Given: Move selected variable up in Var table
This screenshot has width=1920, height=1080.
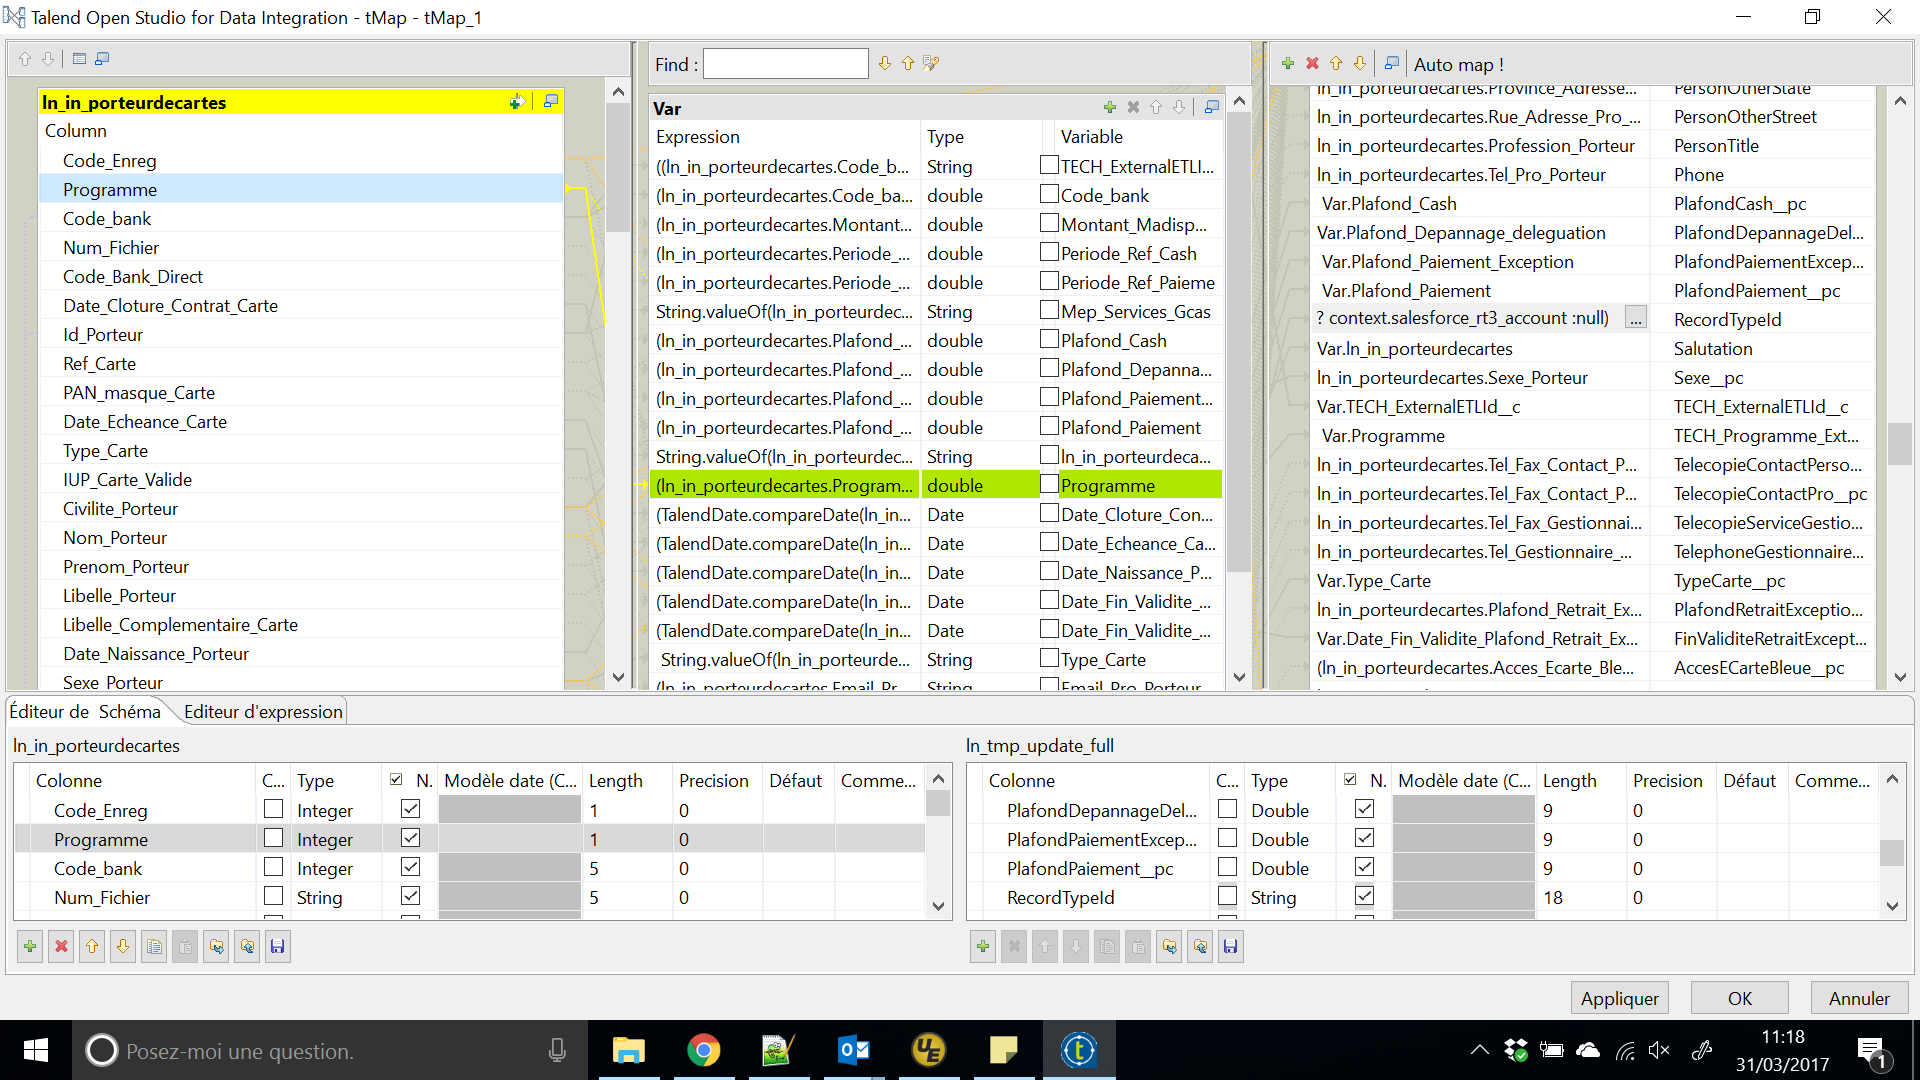Looking at the screenshot, I should pyautogui.click(x=1156, y=107).
